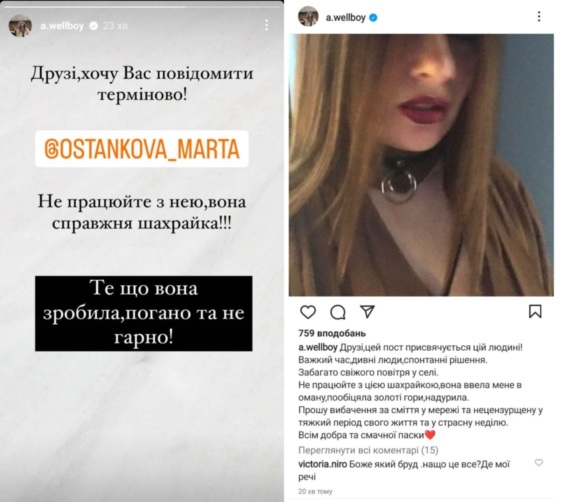Open the a.wellboy username in post header
The height and width of the screenshot is (502, 561).
point(346,17)
